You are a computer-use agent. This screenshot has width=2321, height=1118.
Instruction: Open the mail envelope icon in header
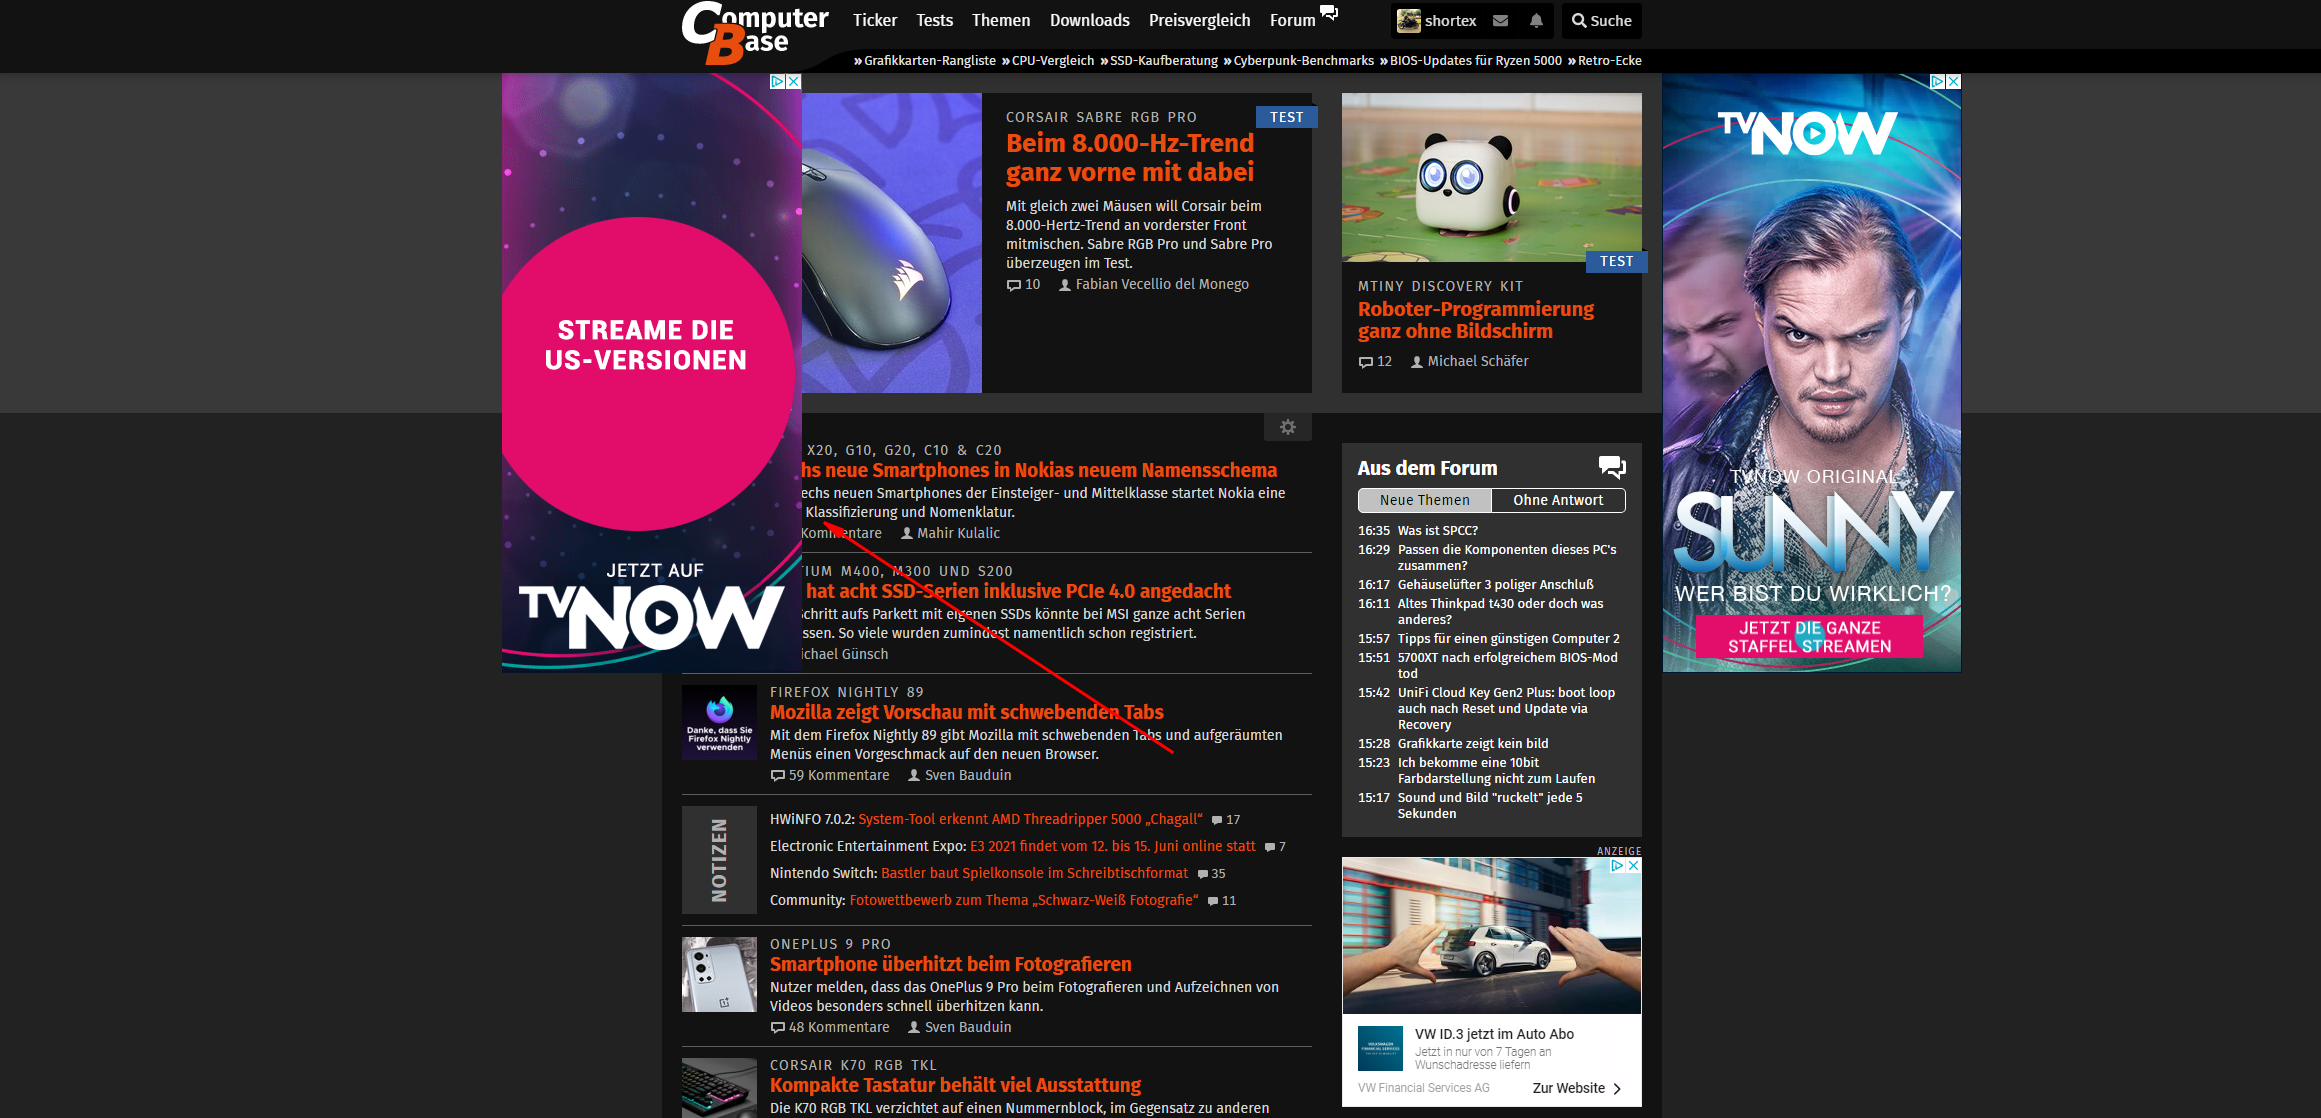click(x=1500, y=20)
